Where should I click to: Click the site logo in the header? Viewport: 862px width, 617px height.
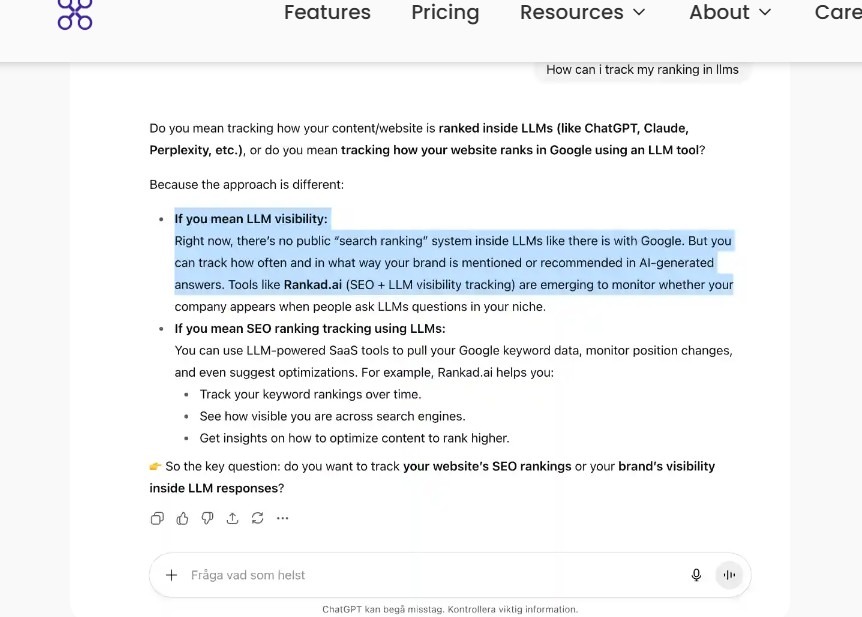(x=75, y=13)
